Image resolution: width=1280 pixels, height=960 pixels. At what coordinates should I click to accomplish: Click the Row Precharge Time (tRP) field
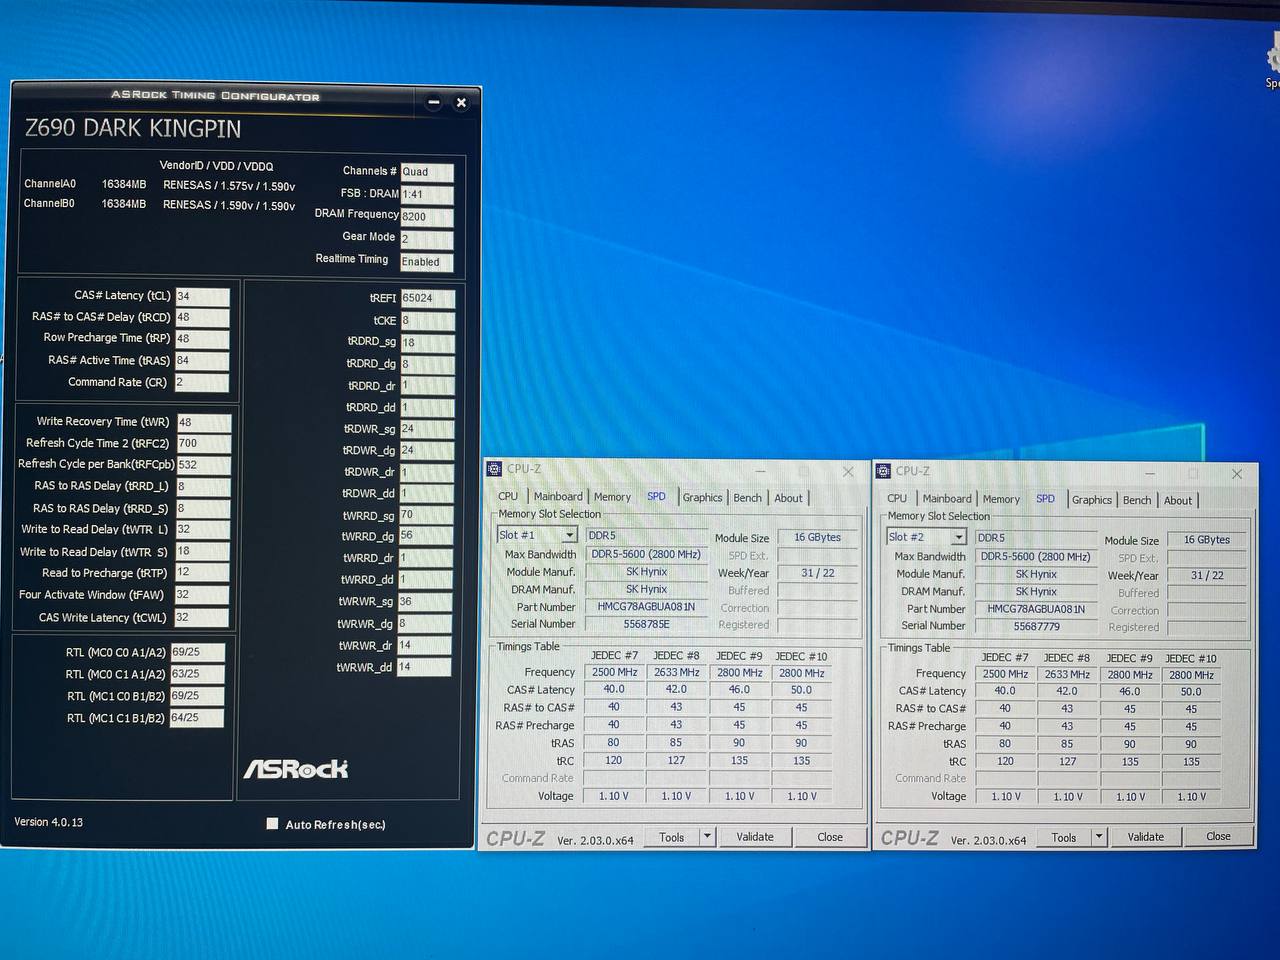(x=202, y=339)
